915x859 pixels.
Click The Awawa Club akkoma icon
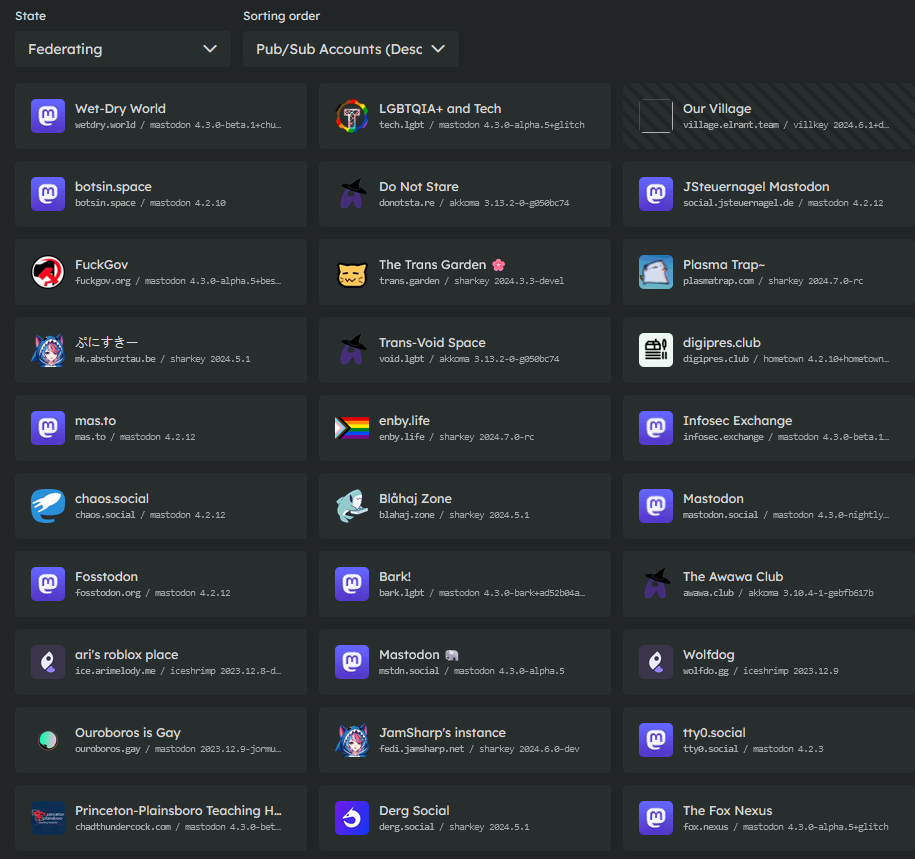(x=656, y=584)
